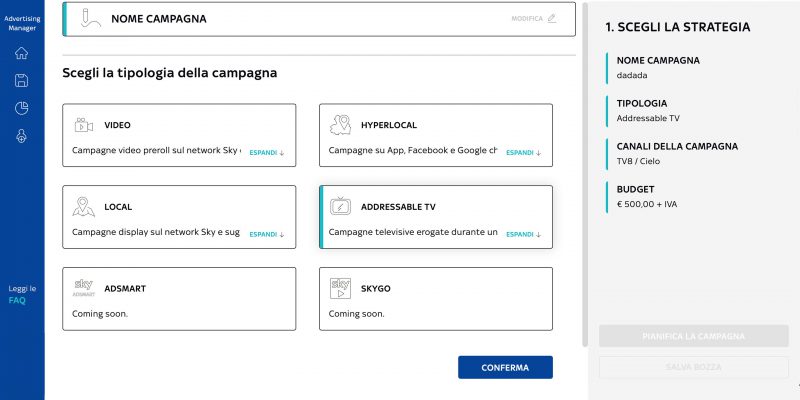Image resolution: width=800 pixels, height=400 pixels.
Task: Click the save floppy disk icon
Action: pos(21,80)
